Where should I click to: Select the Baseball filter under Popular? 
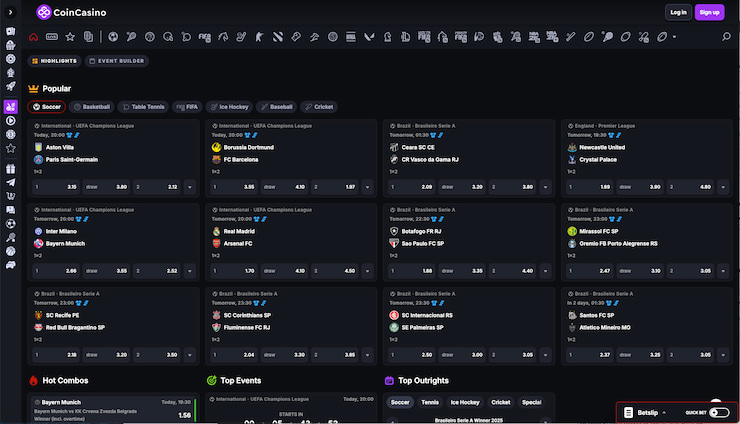(x=277, y=107)
